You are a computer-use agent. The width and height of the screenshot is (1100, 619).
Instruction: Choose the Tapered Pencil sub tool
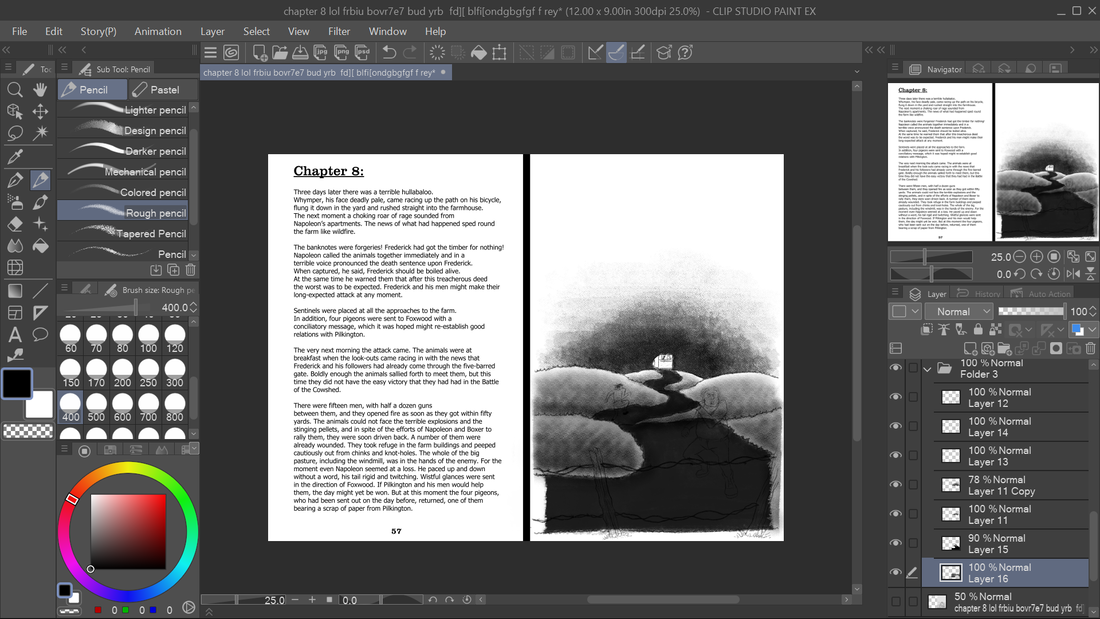(x=122, y=234)
